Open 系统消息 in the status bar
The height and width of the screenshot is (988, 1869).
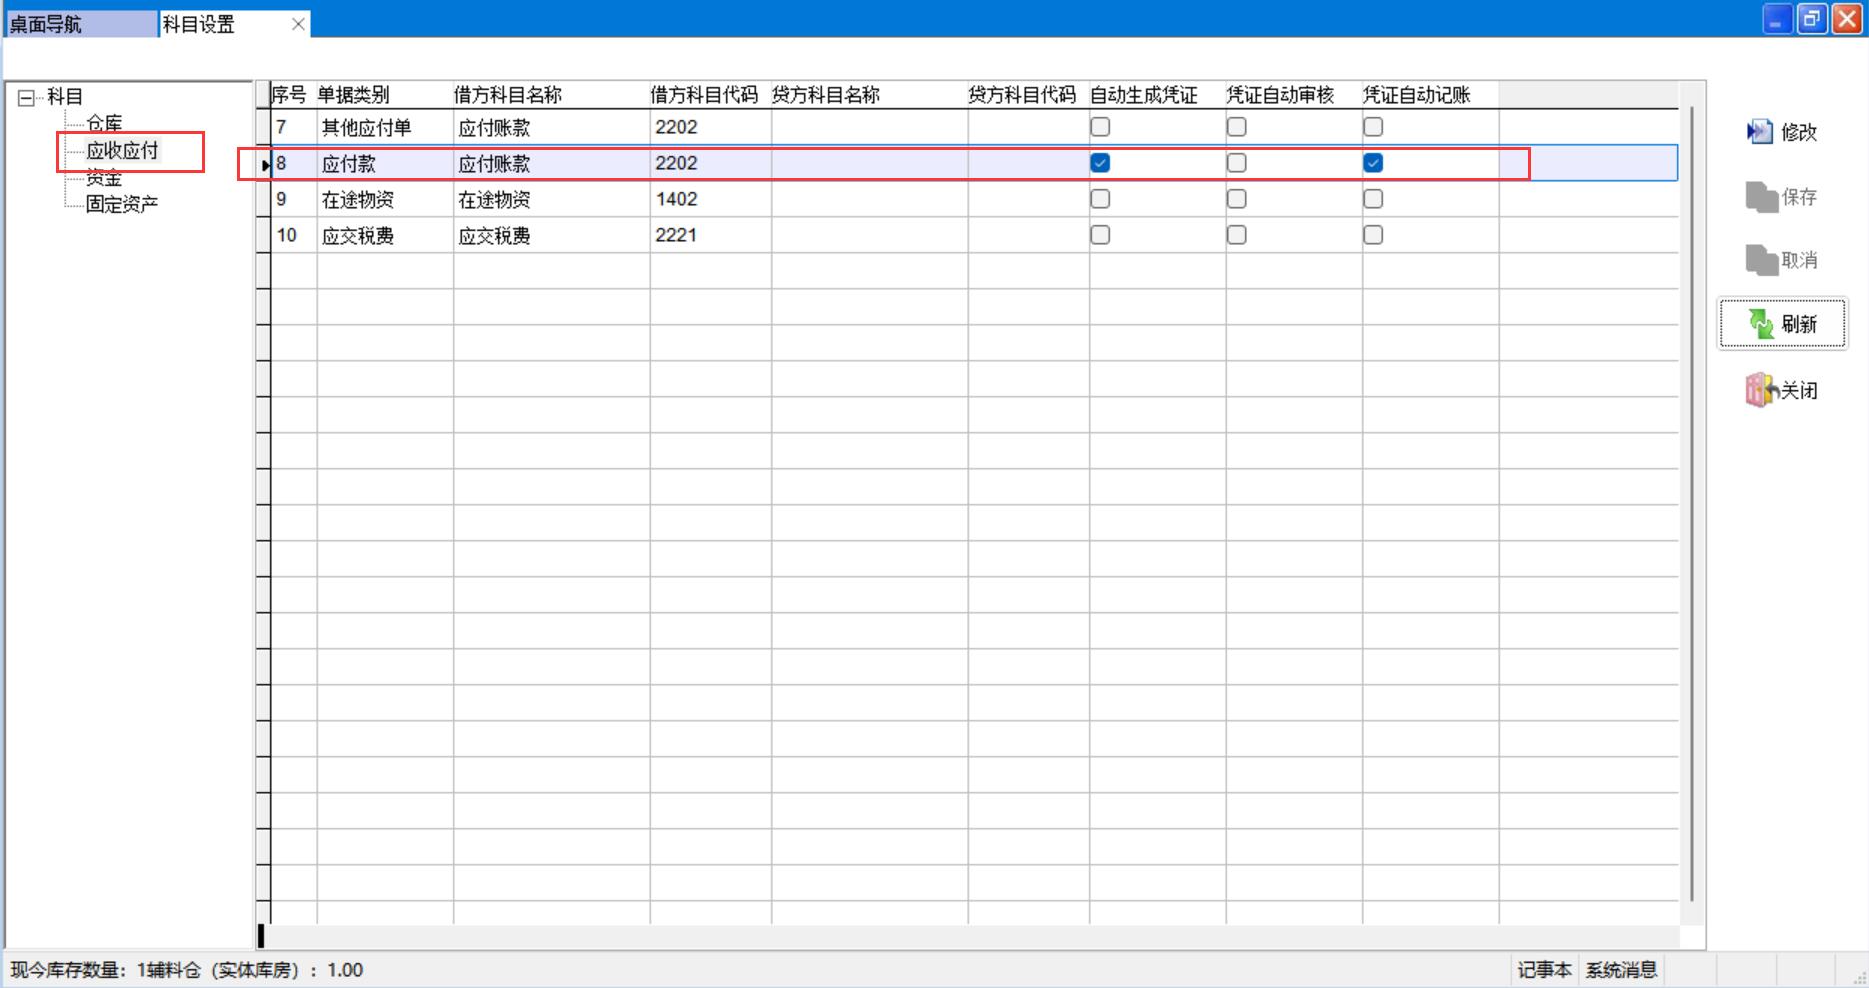pyautogui.click(x=1621, y=970)
